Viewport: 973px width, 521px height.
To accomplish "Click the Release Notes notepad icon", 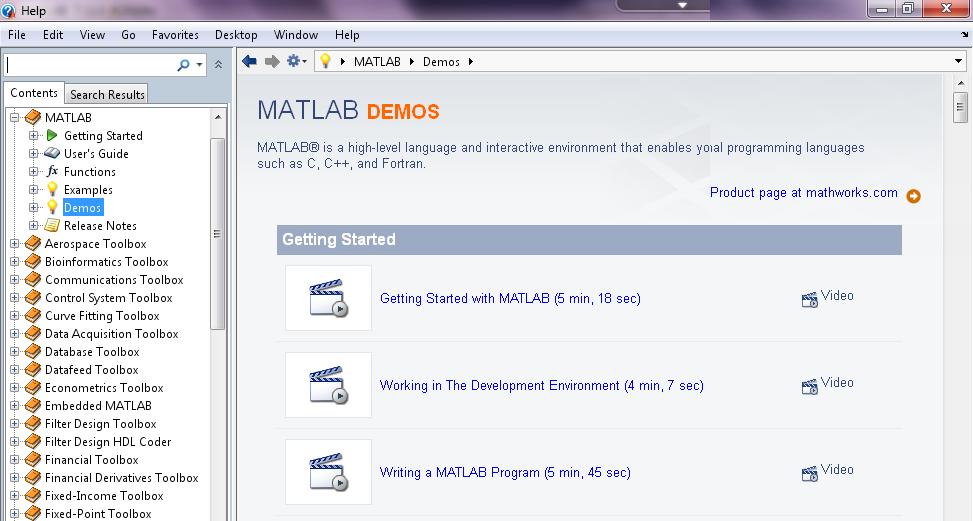I will [52, 225].
